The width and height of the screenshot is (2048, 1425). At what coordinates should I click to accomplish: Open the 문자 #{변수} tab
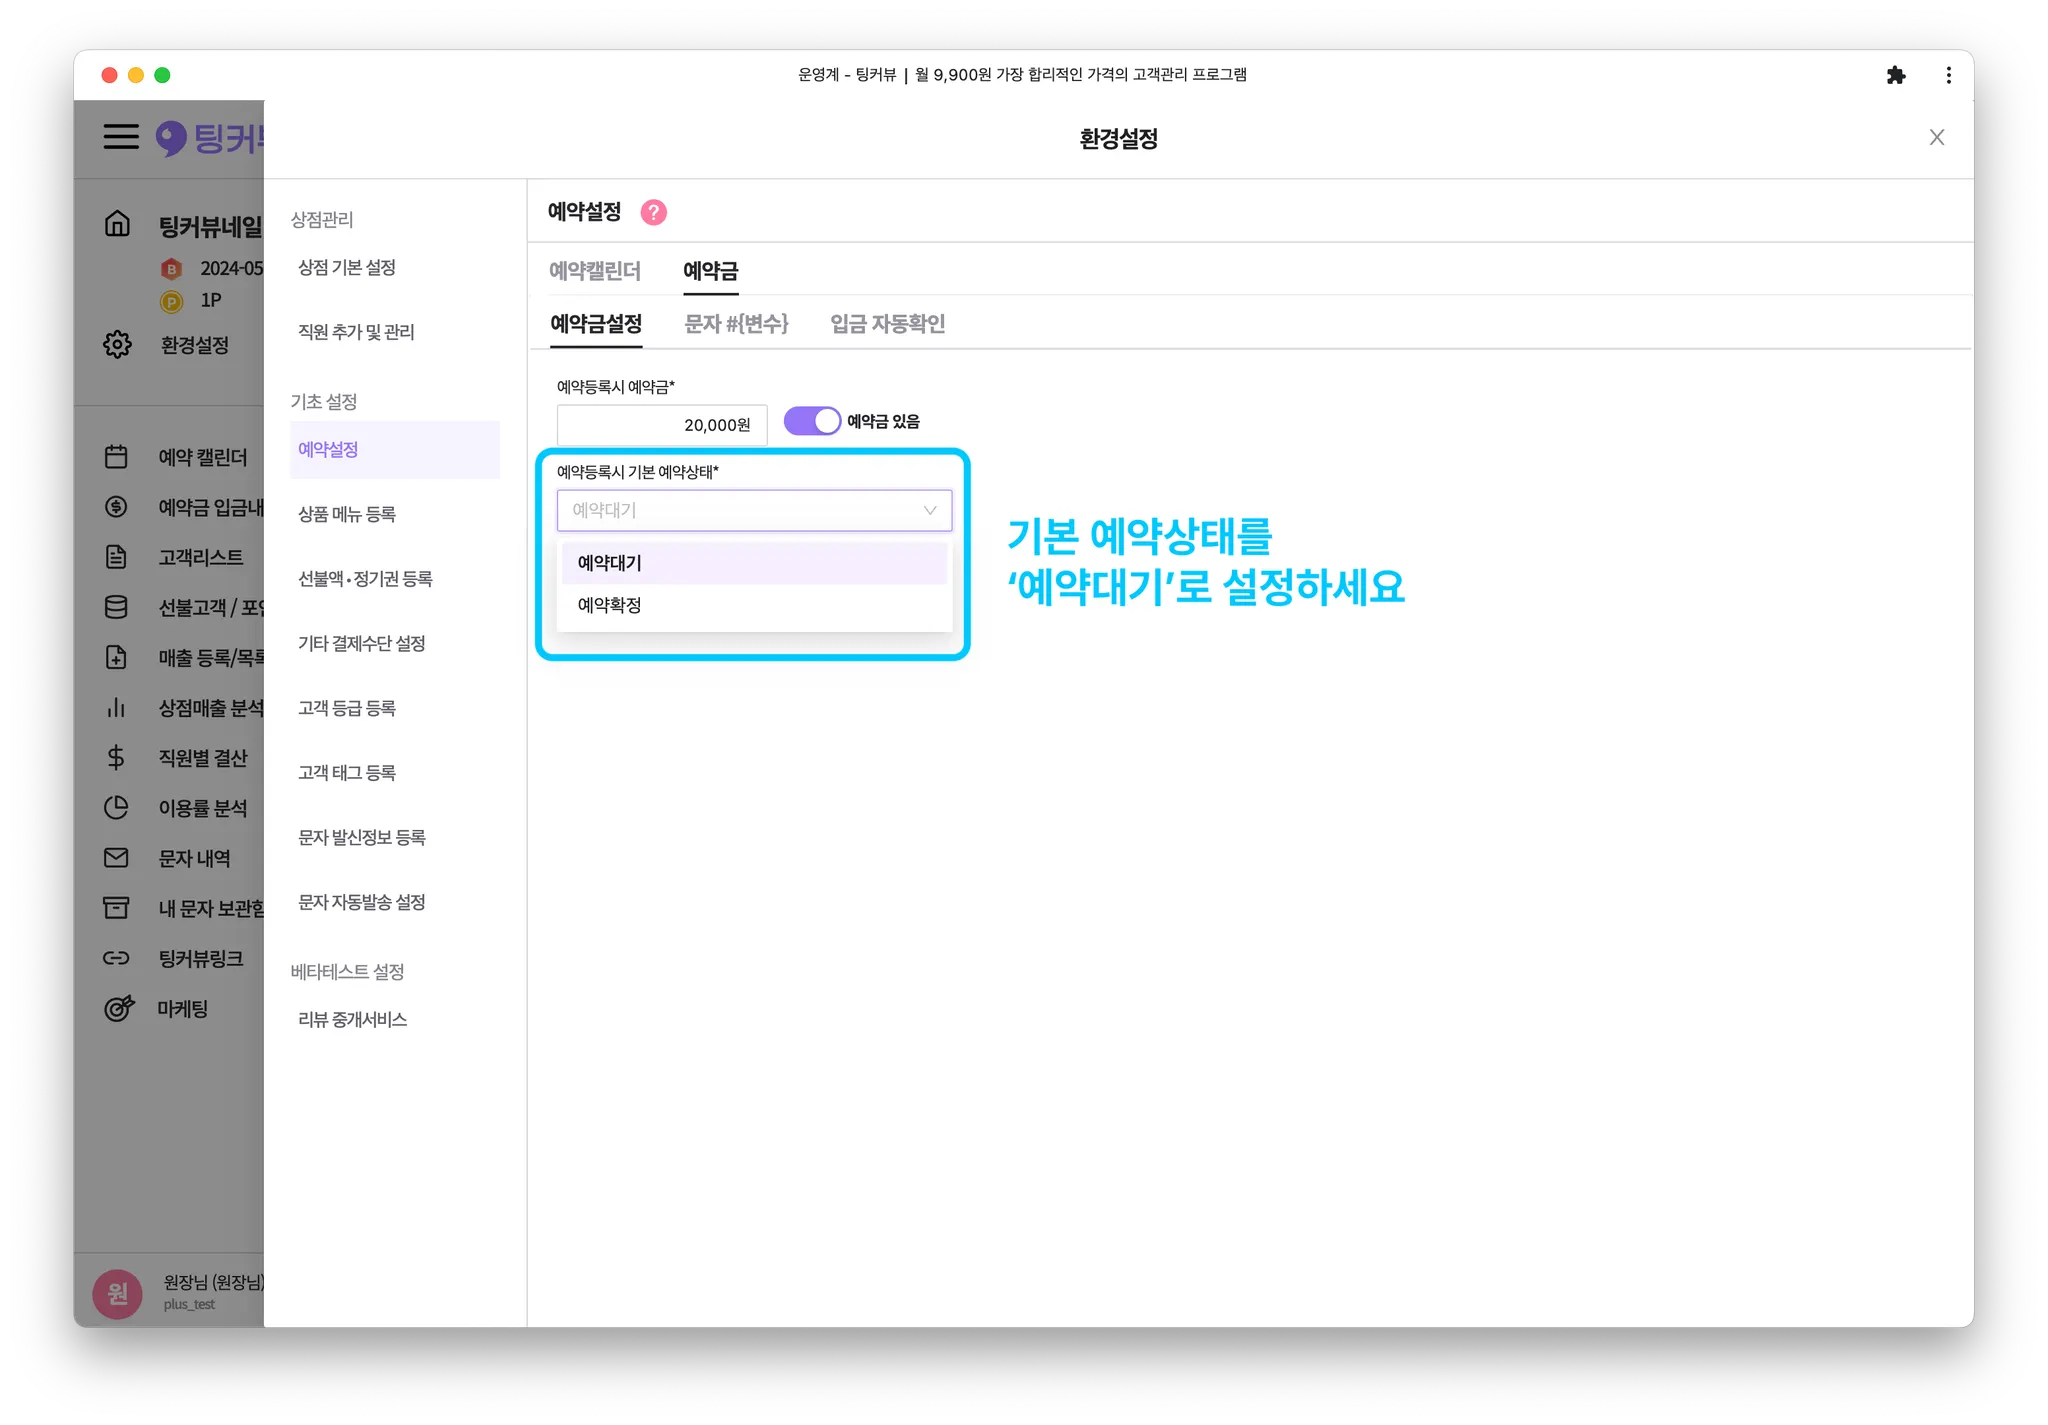point(736,324)
